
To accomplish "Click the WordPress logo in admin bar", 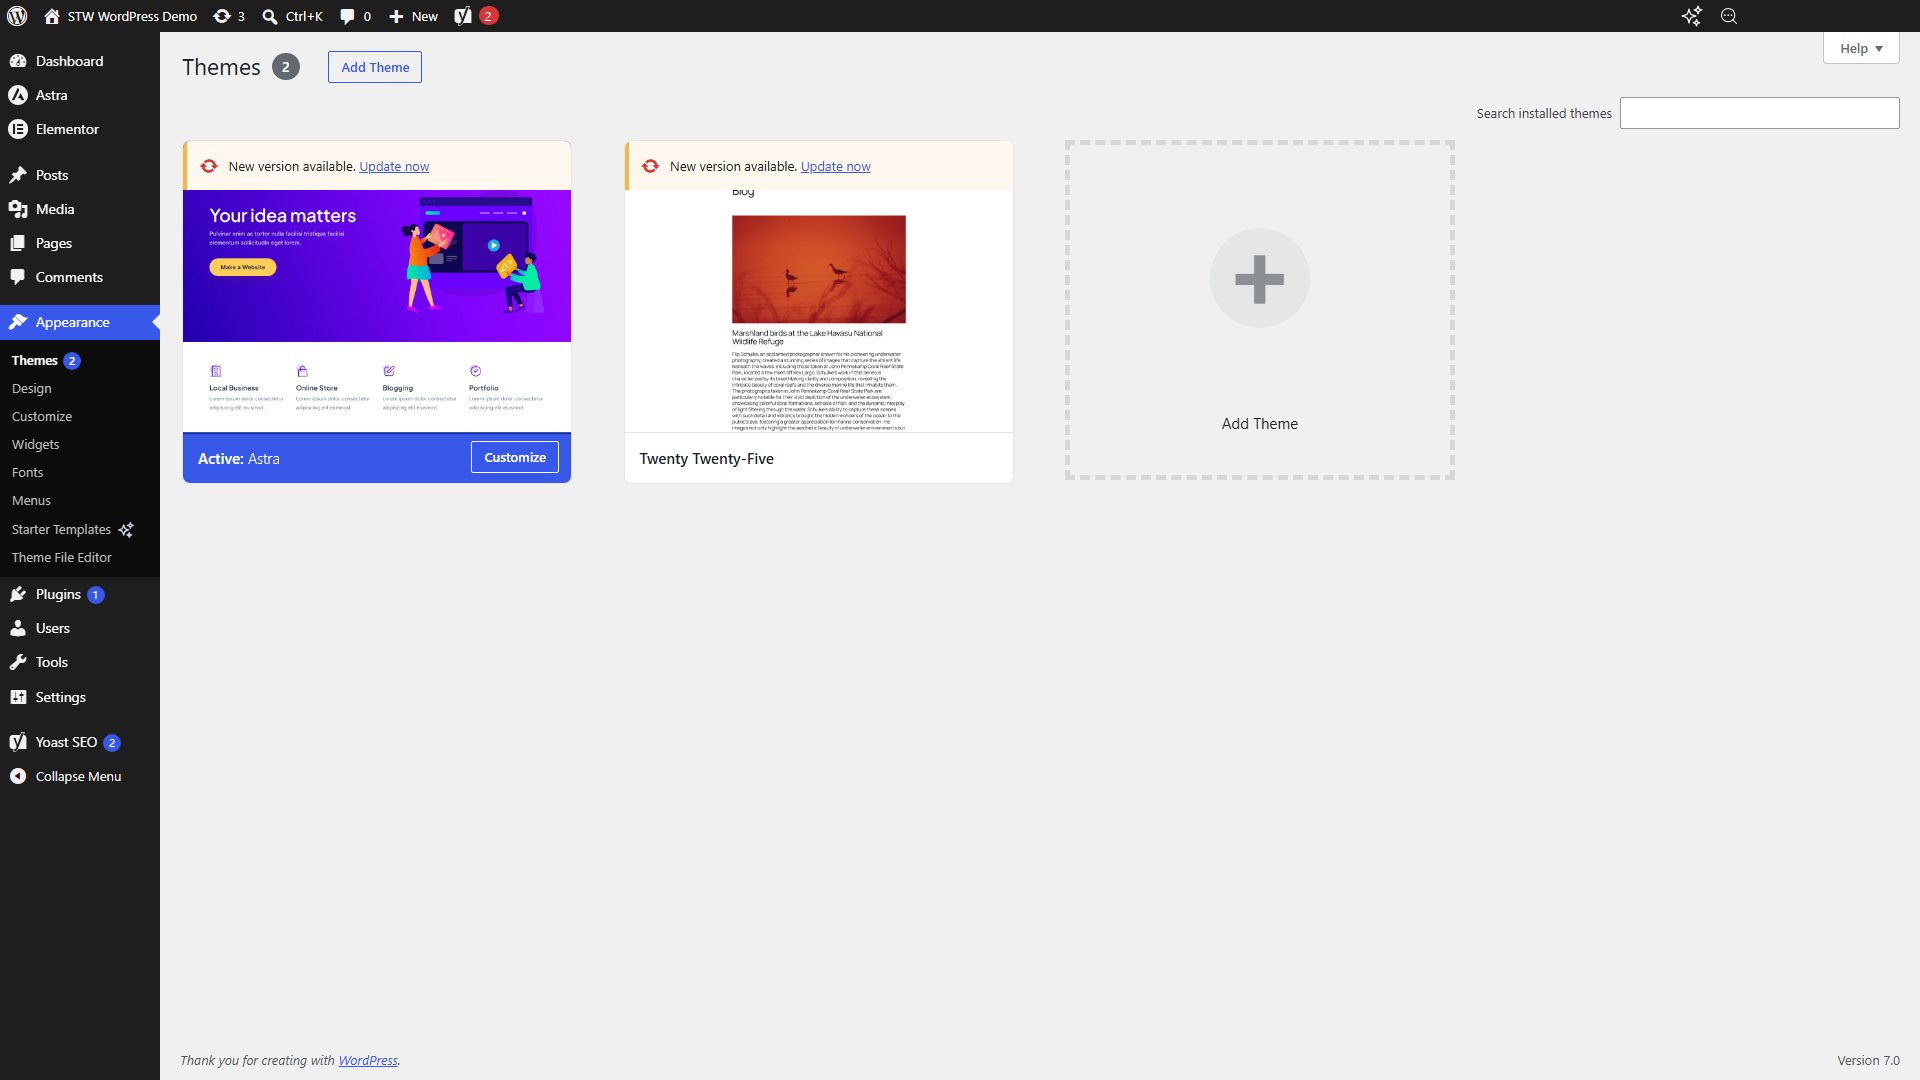I will [17, 16].
